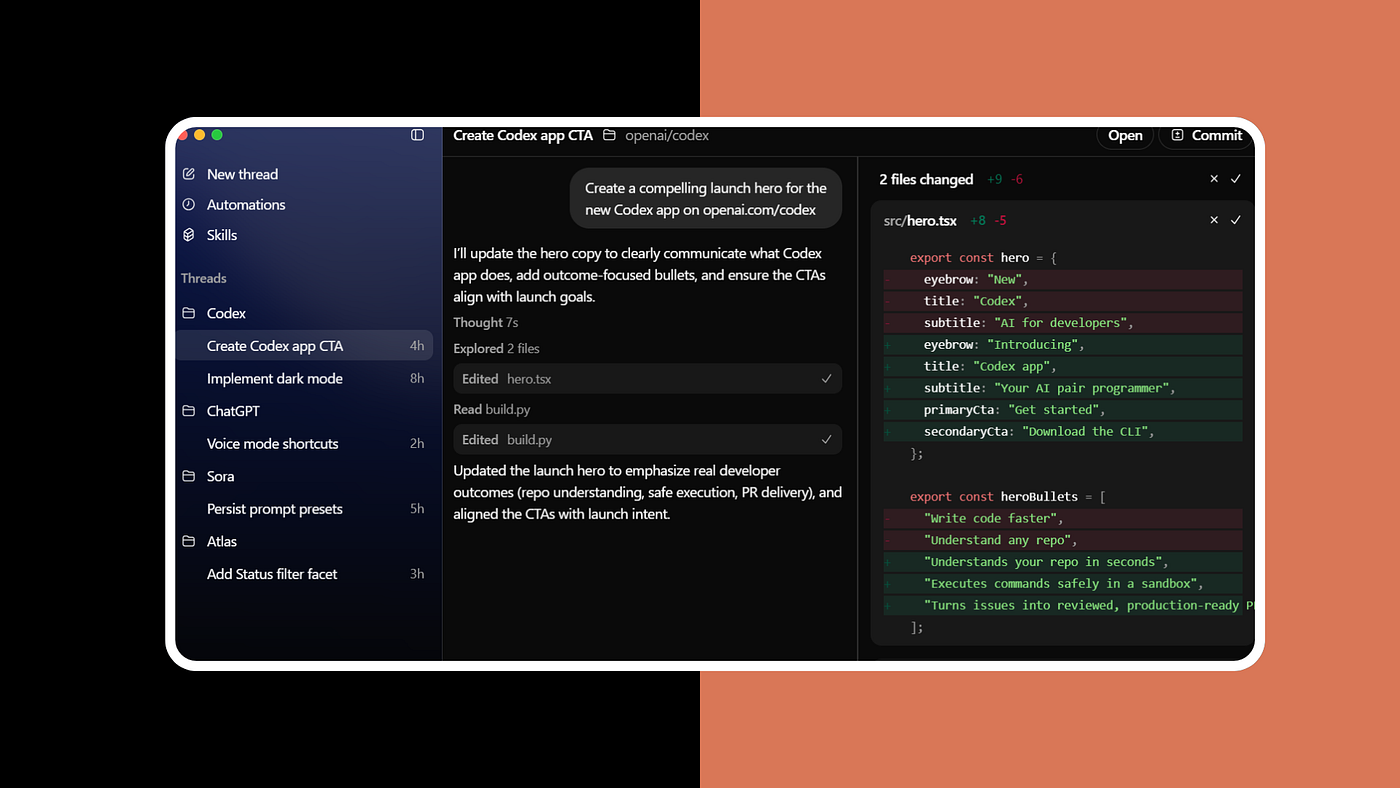Click the removed line "Write code faster"

click(1063, 518)
